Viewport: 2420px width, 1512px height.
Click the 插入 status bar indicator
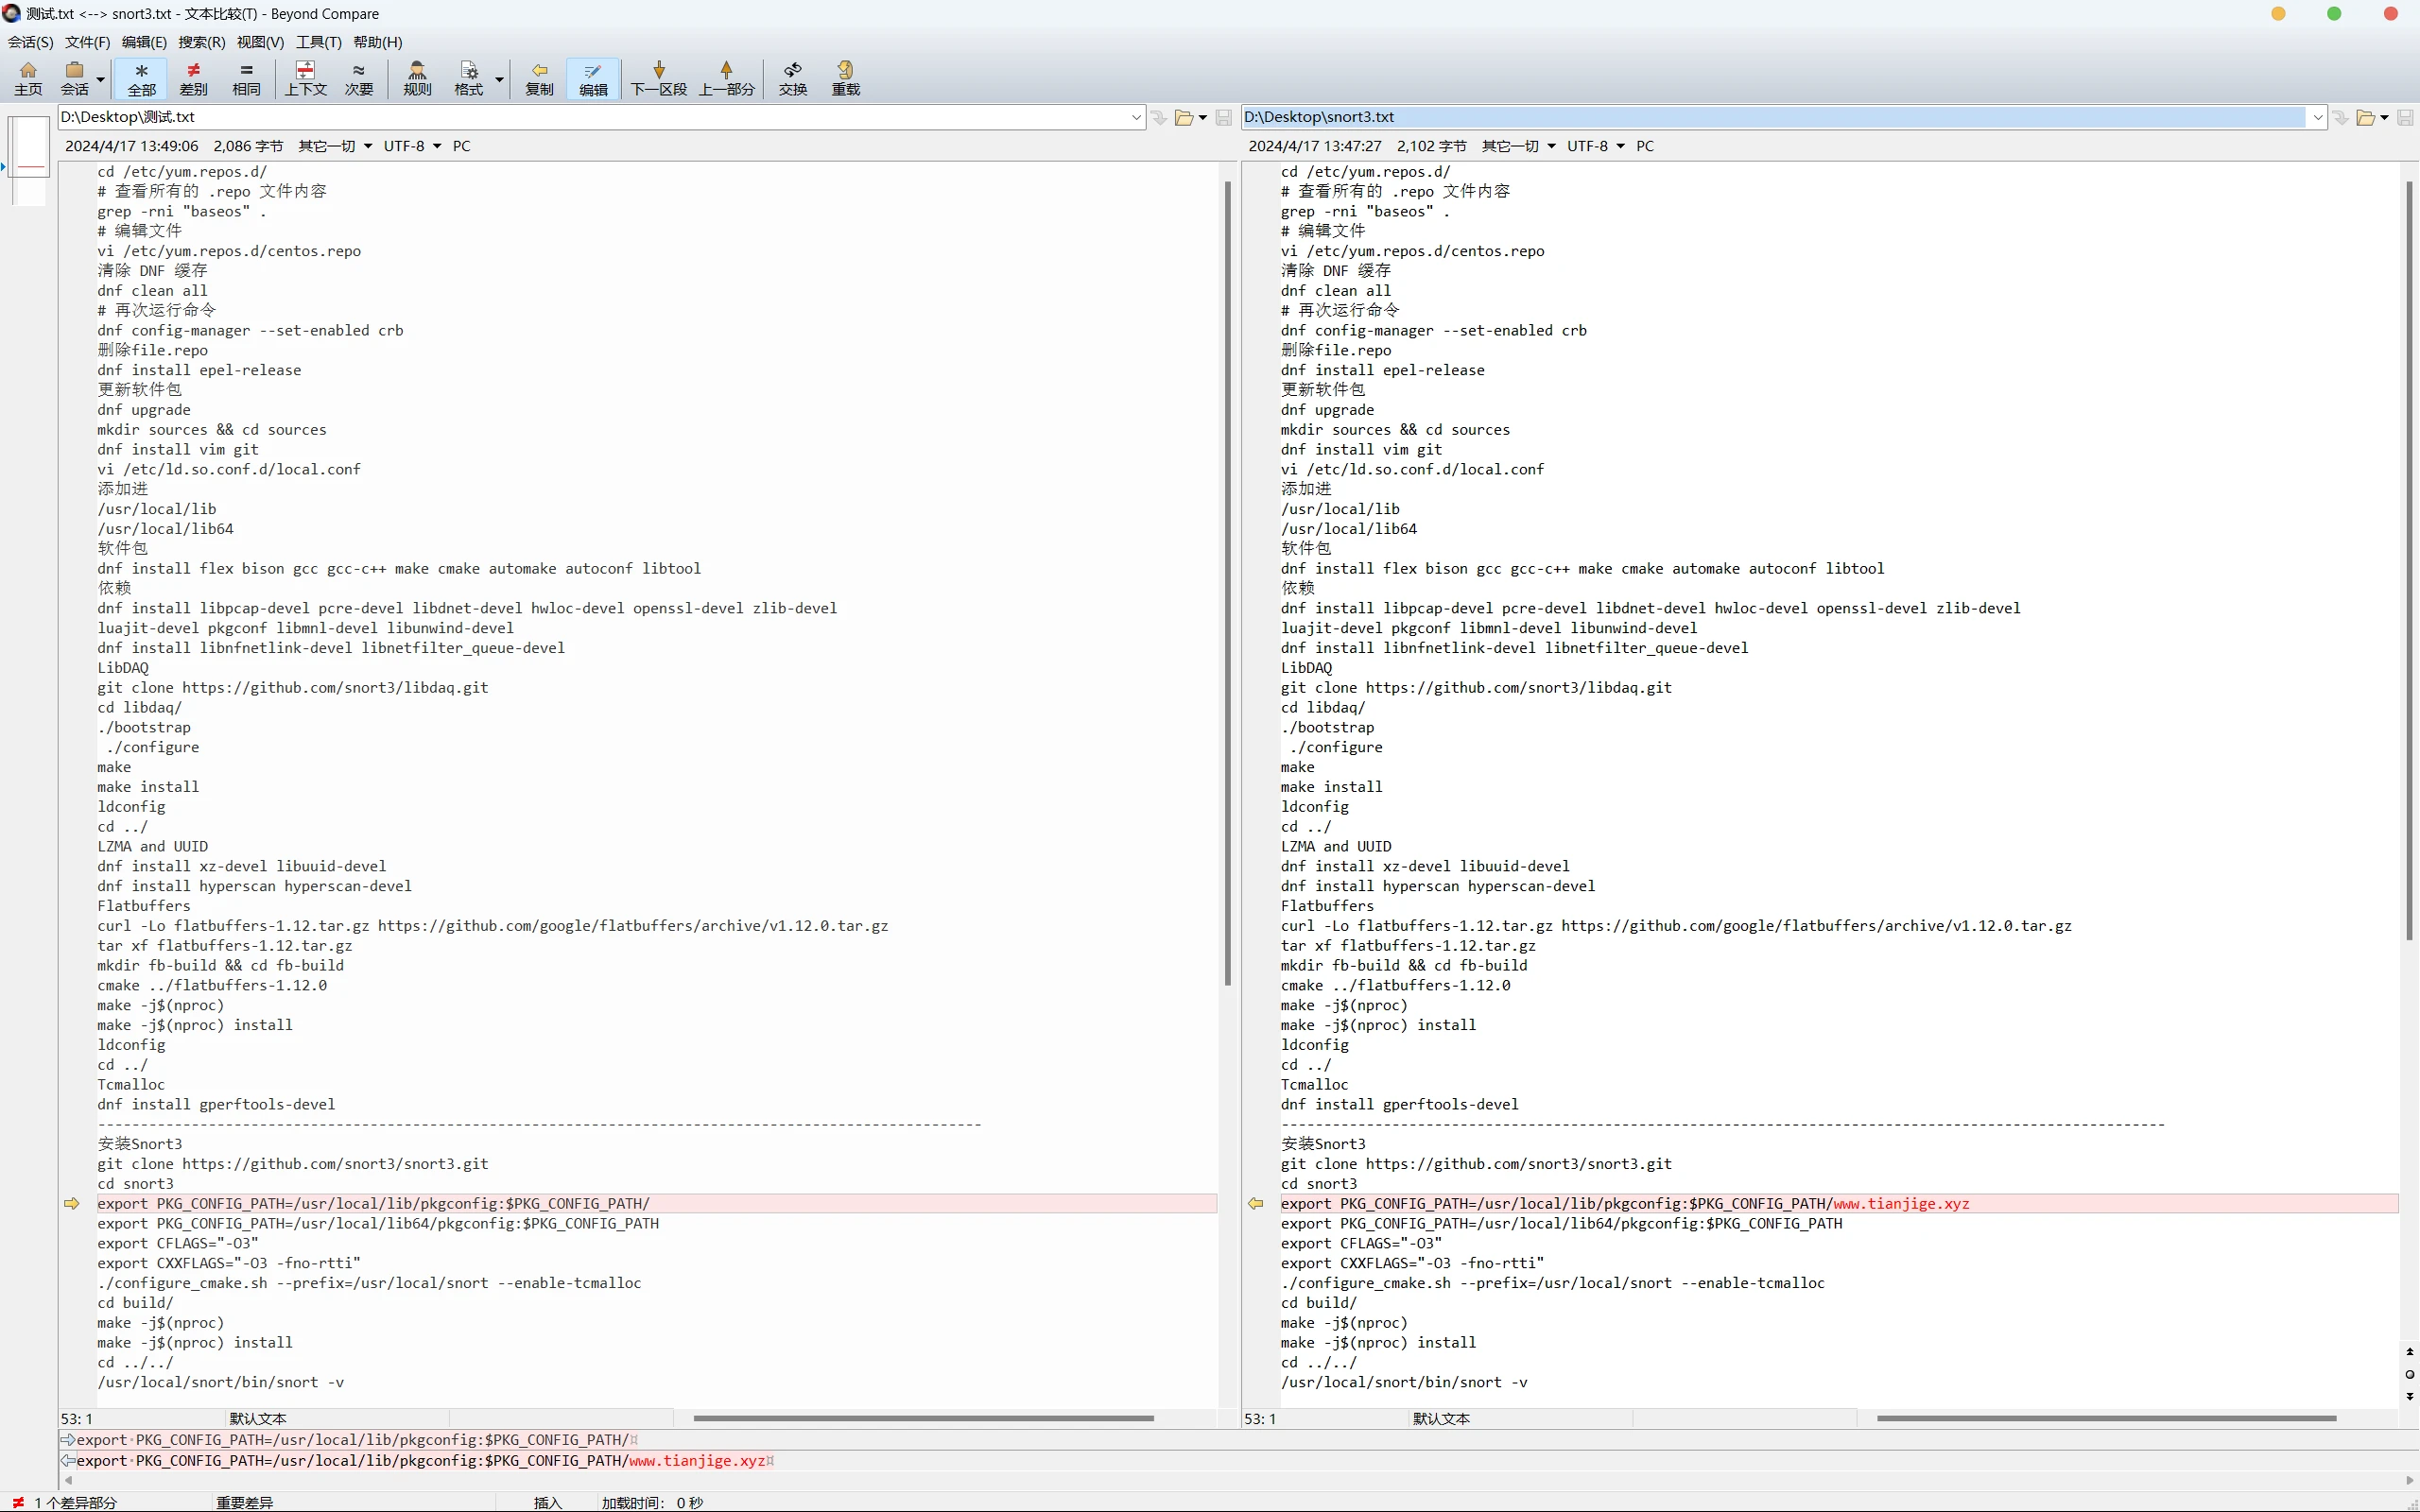point(547,1502)
